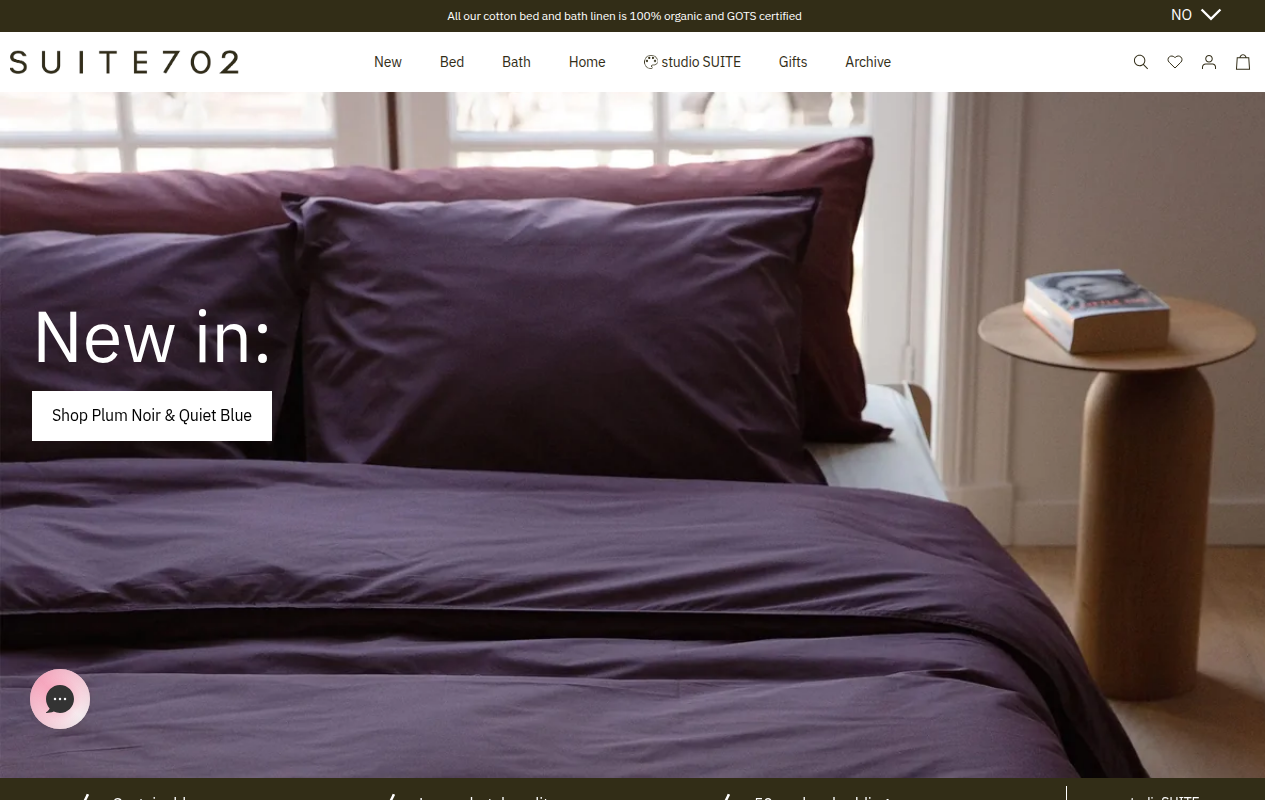Screen dimensions: 1280x800
Task: Open the Bath menu item
Action: tap(516, 62)
